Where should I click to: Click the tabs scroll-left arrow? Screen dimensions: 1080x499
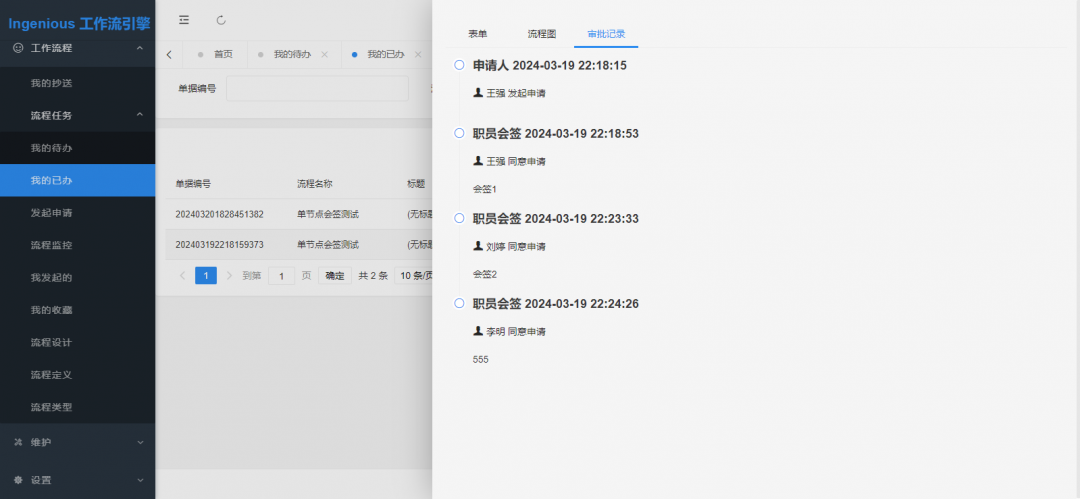click(x=169, y=54)
